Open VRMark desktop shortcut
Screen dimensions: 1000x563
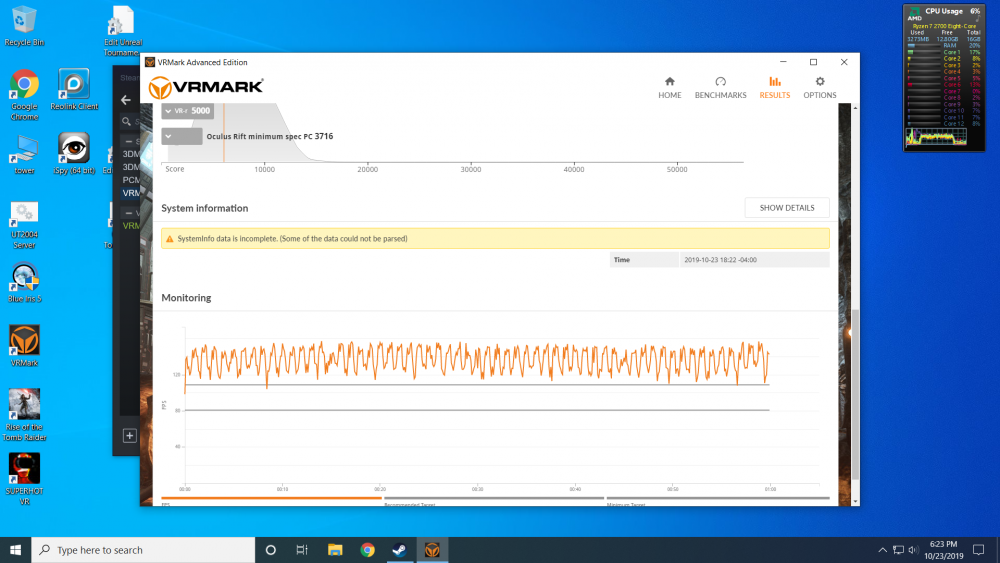click(x=24, y=346)
